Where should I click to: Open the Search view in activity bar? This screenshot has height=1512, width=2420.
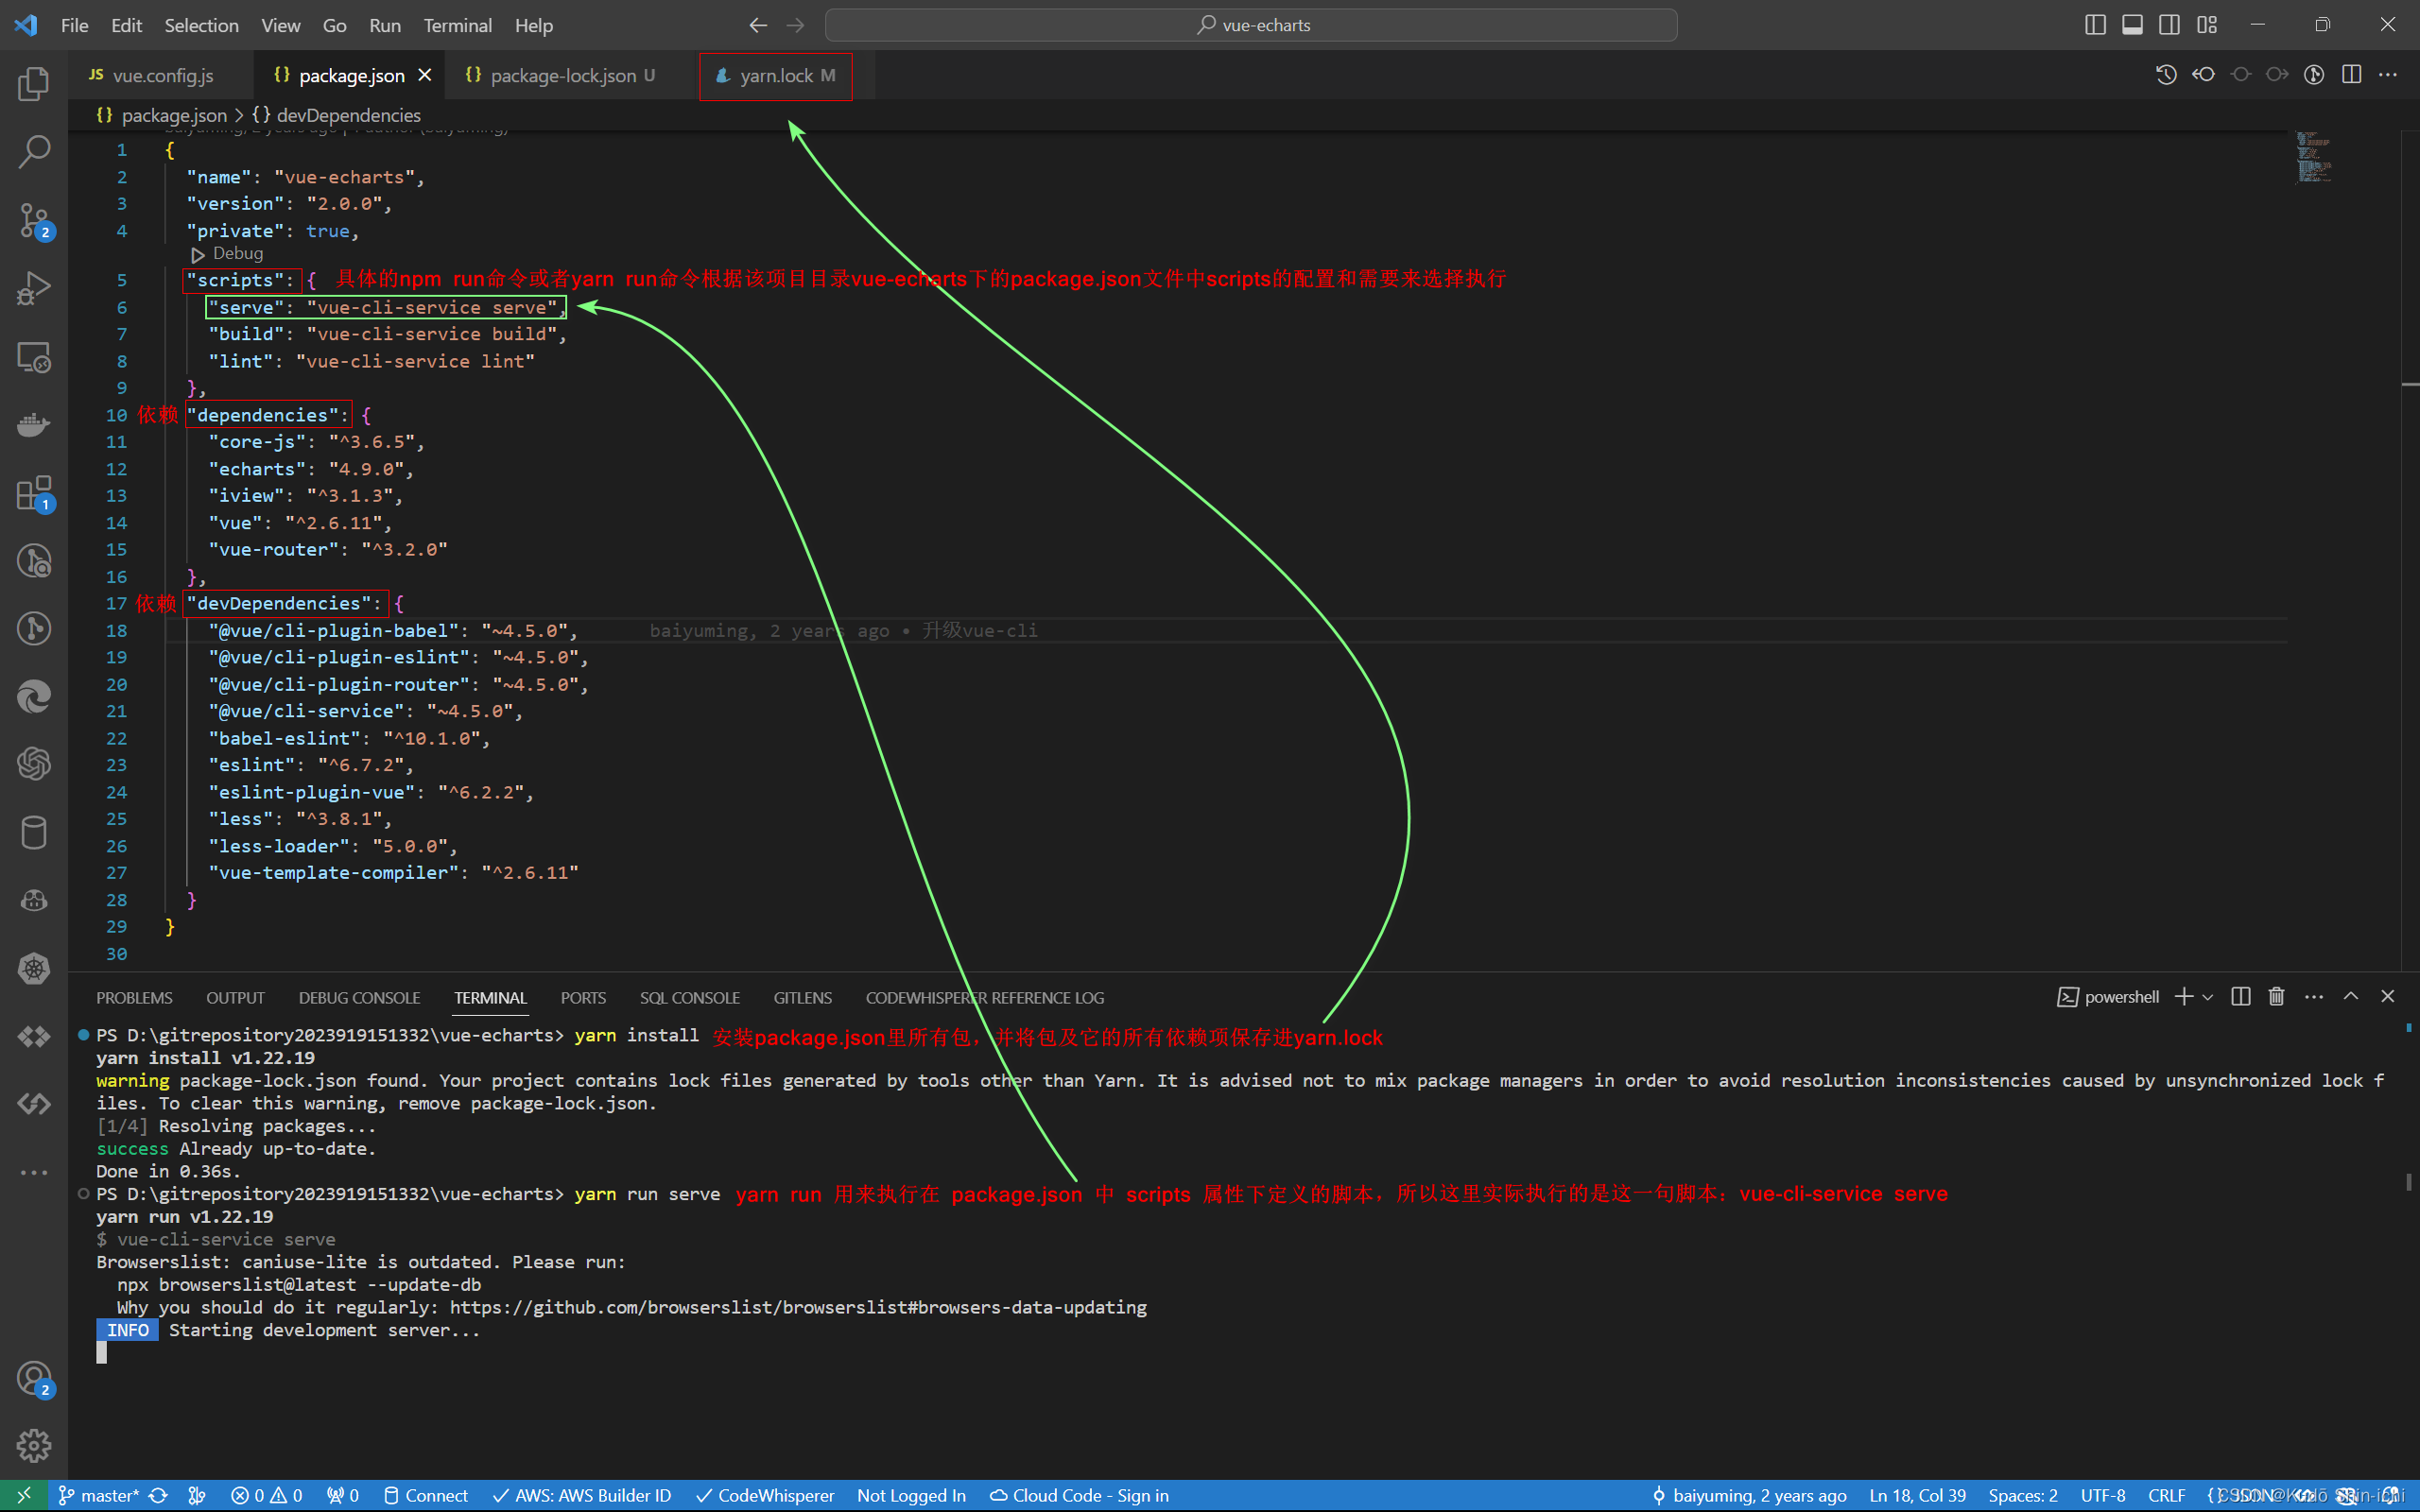coord(34,152)
